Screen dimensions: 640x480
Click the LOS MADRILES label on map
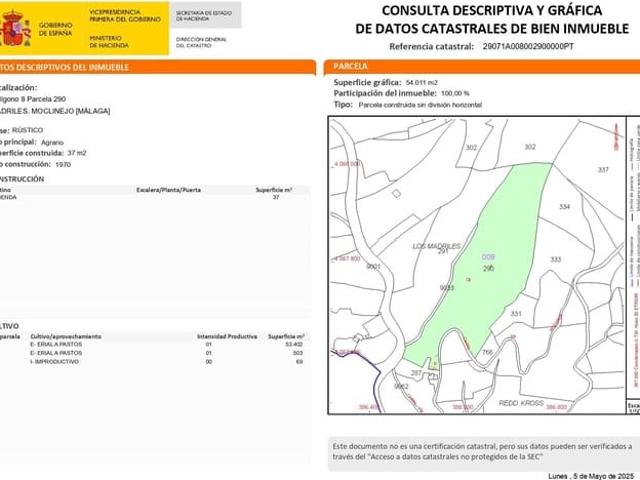pyautogui.click(x=436, y=246)
